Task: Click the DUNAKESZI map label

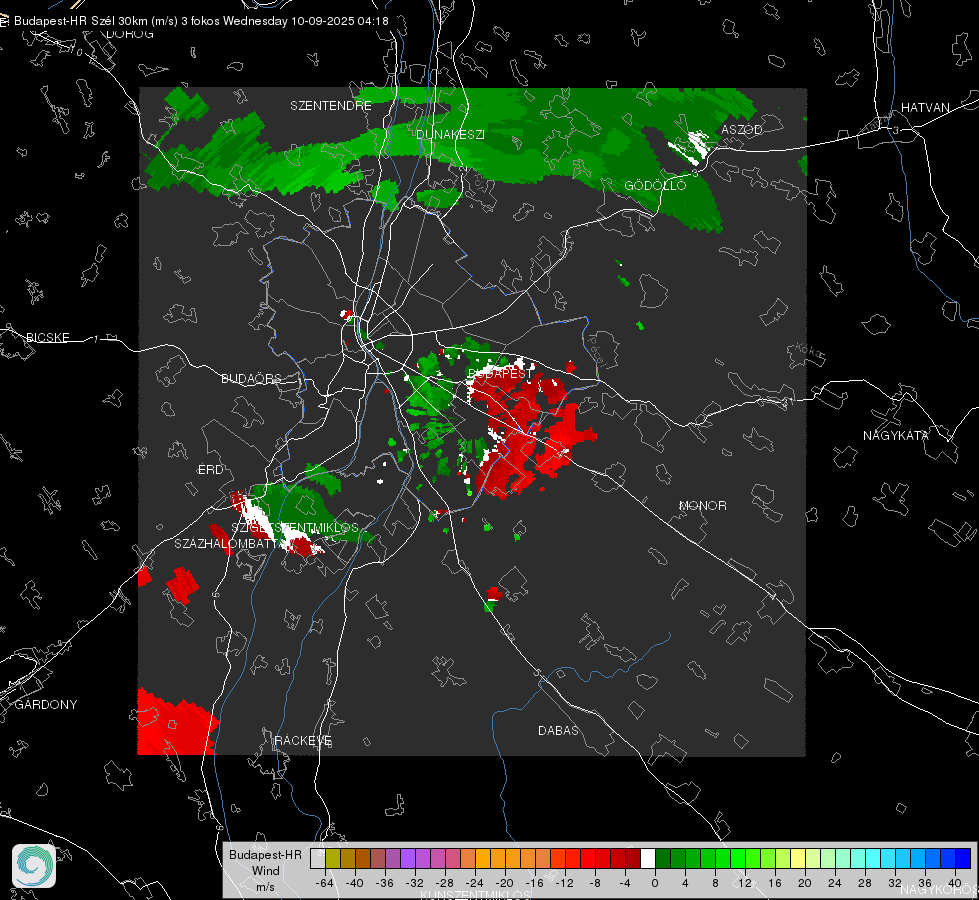Action: pos(450,134)
